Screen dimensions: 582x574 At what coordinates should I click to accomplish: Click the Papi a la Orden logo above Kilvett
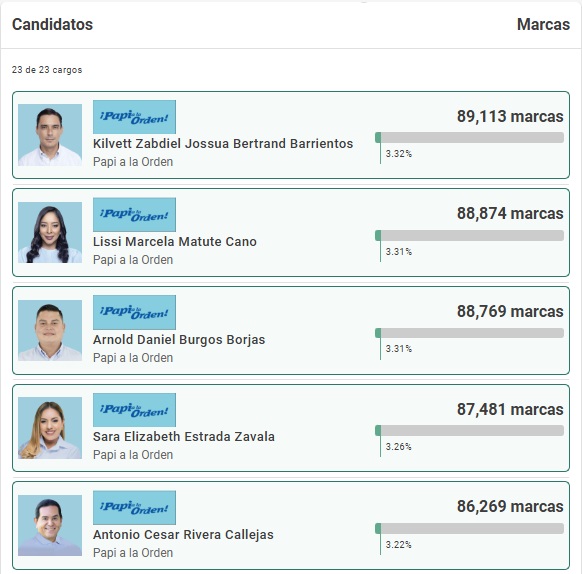pos(134,117)
